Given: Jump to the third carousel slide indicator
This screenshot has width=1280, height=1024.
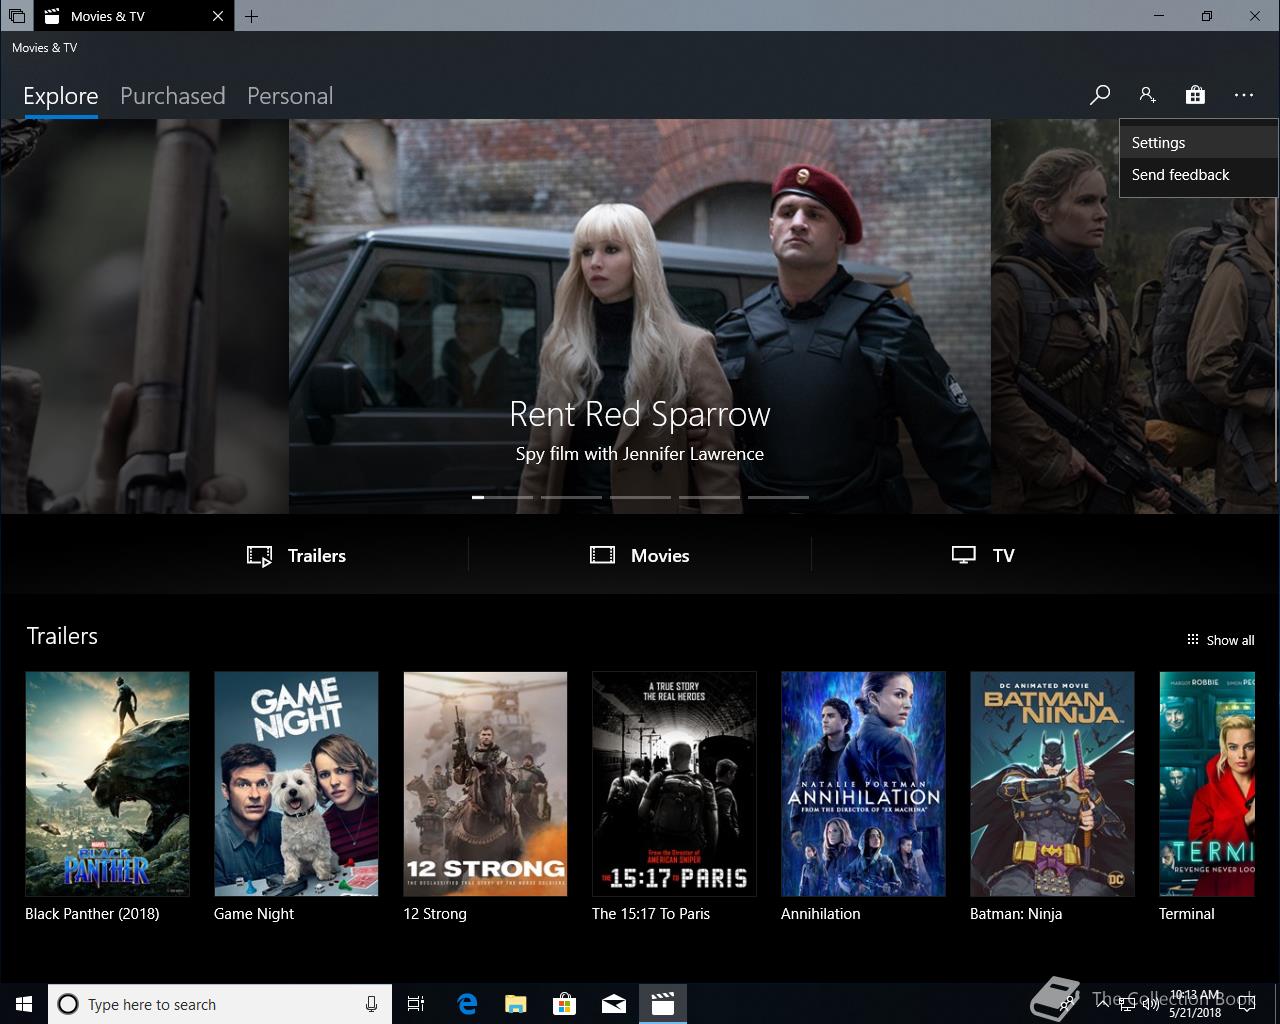Looking at the screenshot, I should point(640,497).
